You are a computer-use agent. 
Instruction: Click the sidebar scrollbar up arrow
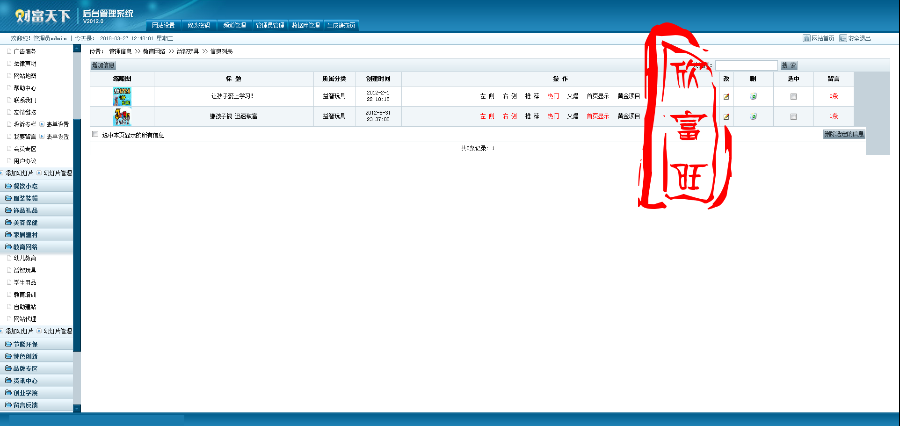(x=77, y=49)
